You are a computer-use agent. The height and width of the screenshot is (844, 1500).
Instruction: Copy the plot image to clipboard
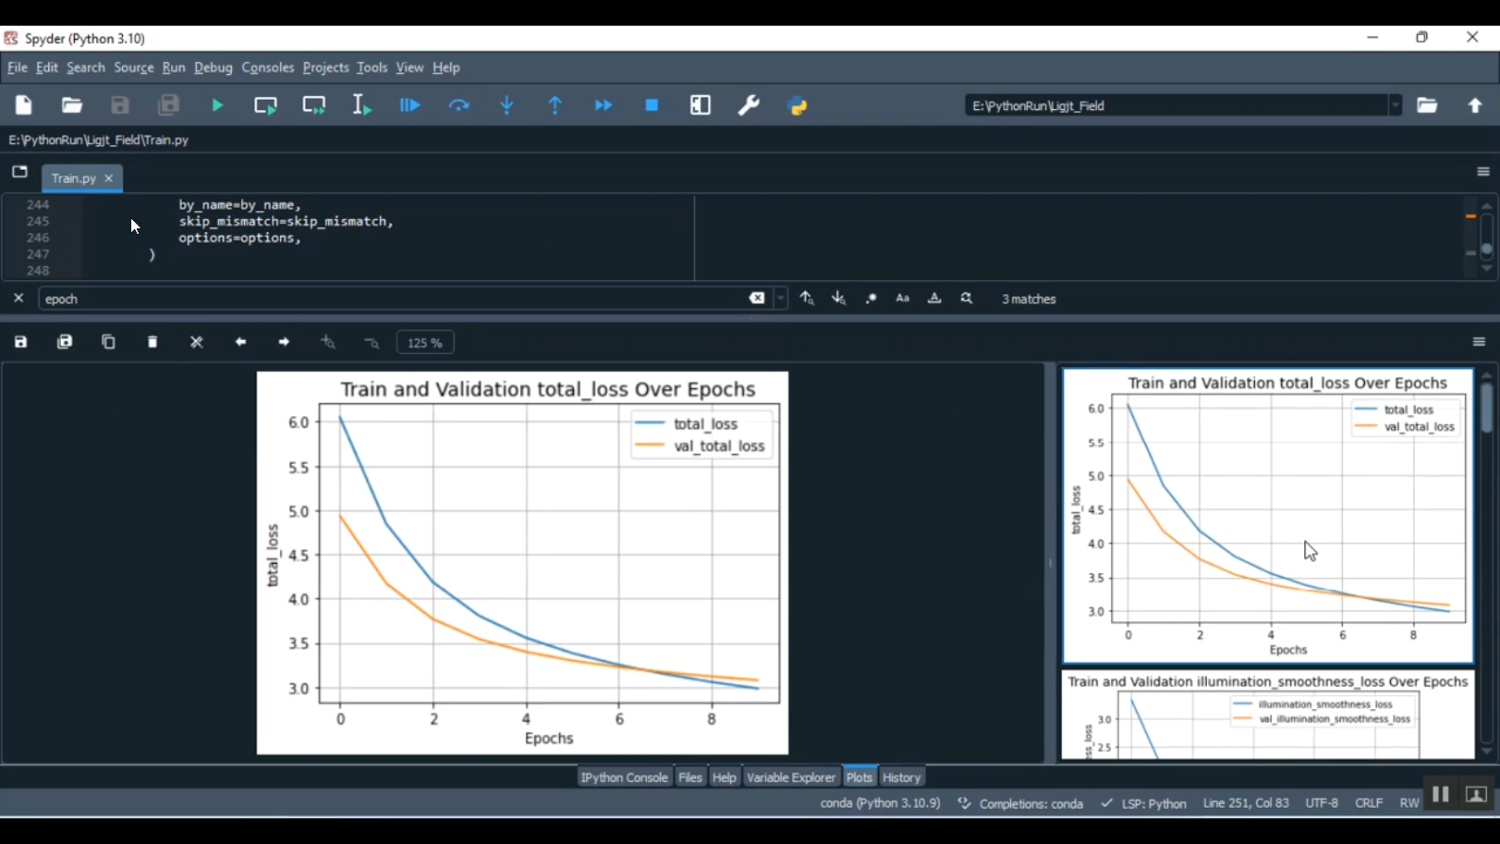tap(109, 342)
